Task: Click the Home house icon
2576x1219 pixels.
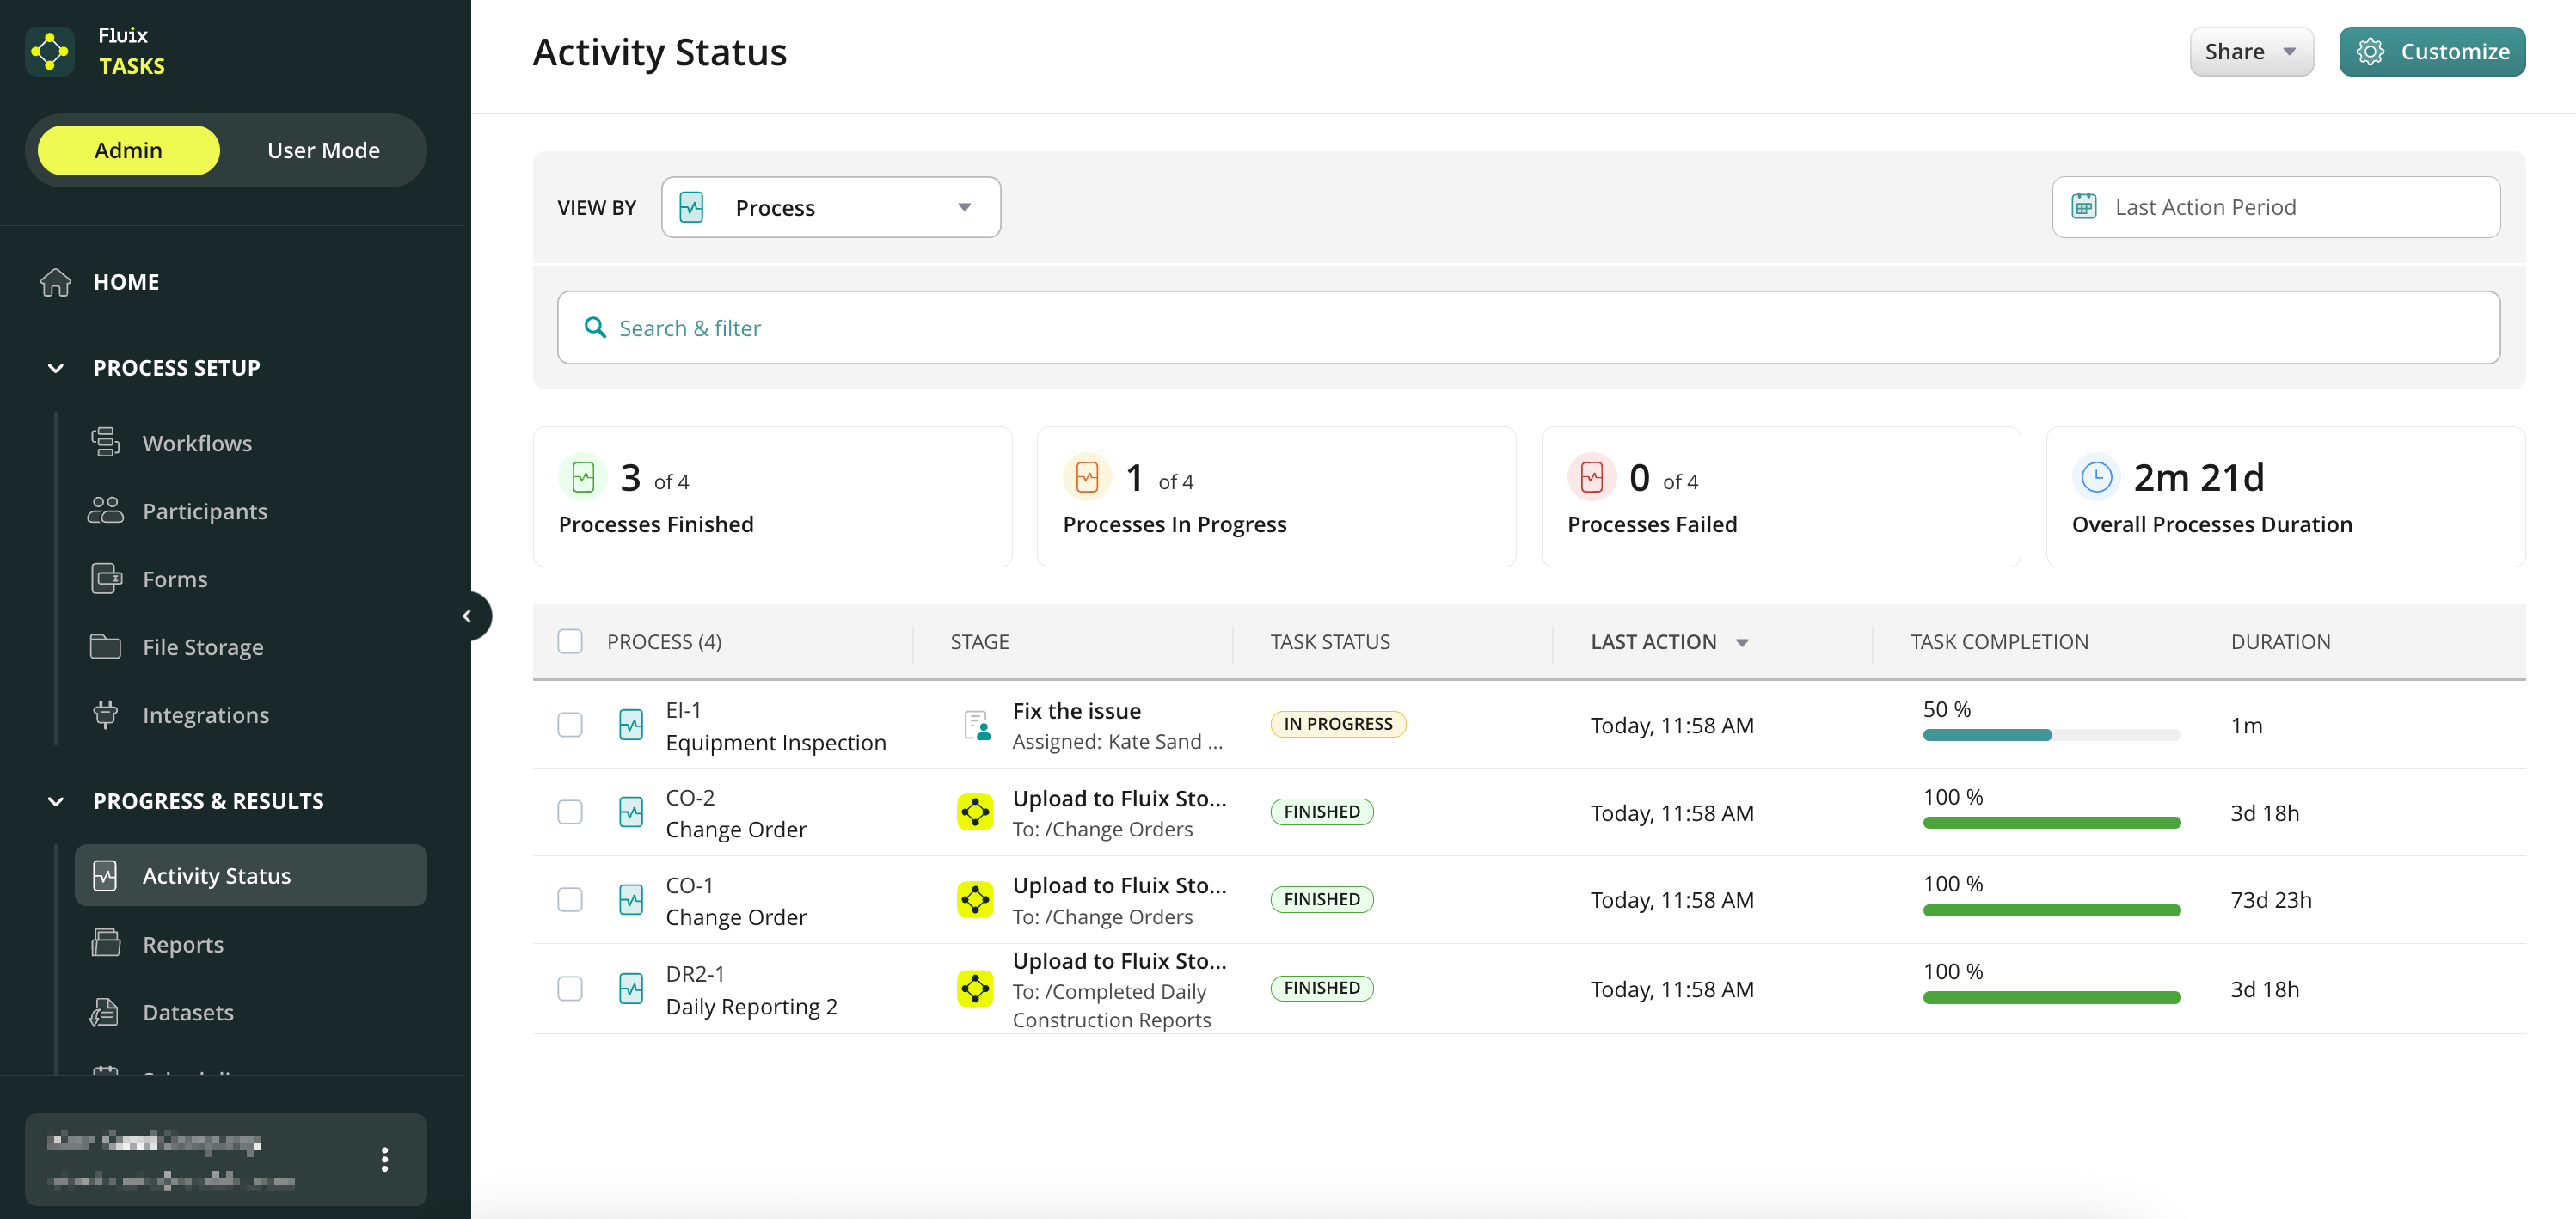Action: click(x=55, y=282)
